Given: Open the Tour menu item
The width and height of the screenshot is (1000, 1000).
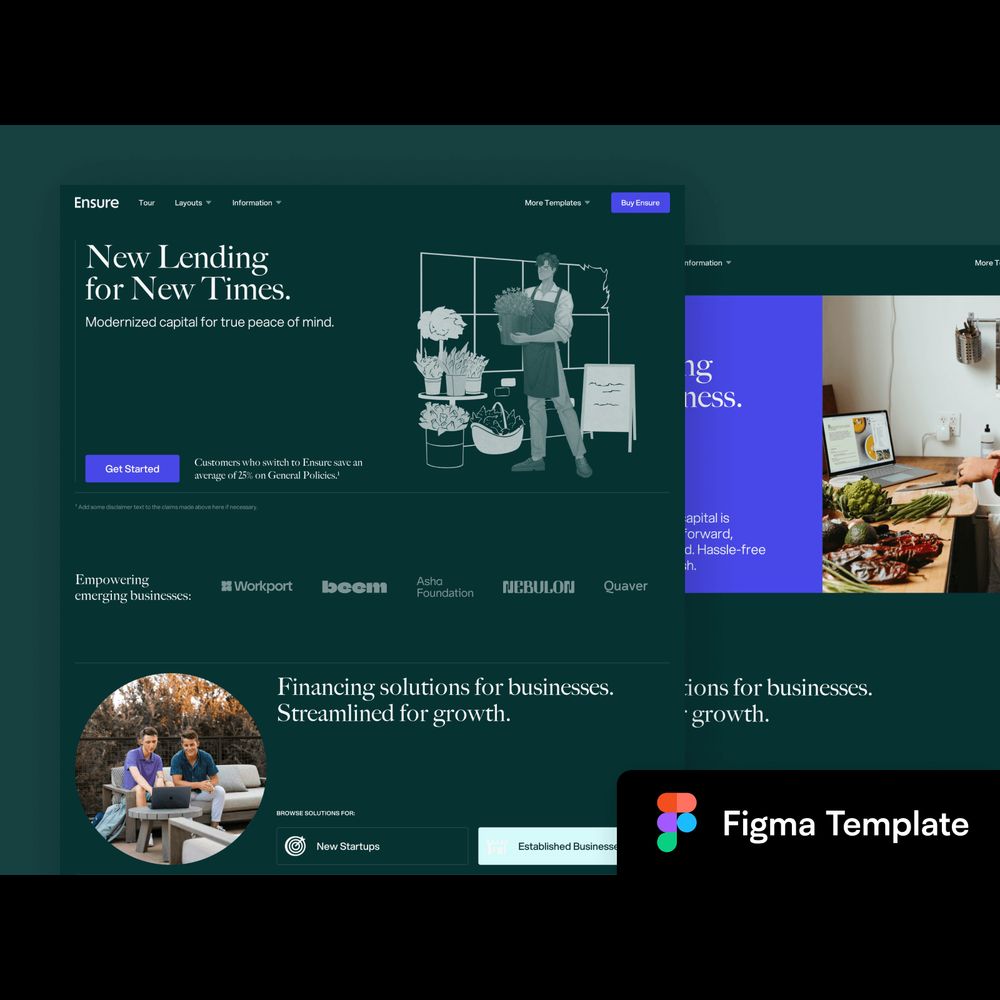Looking at the screenshot, I should click(147, 203).
